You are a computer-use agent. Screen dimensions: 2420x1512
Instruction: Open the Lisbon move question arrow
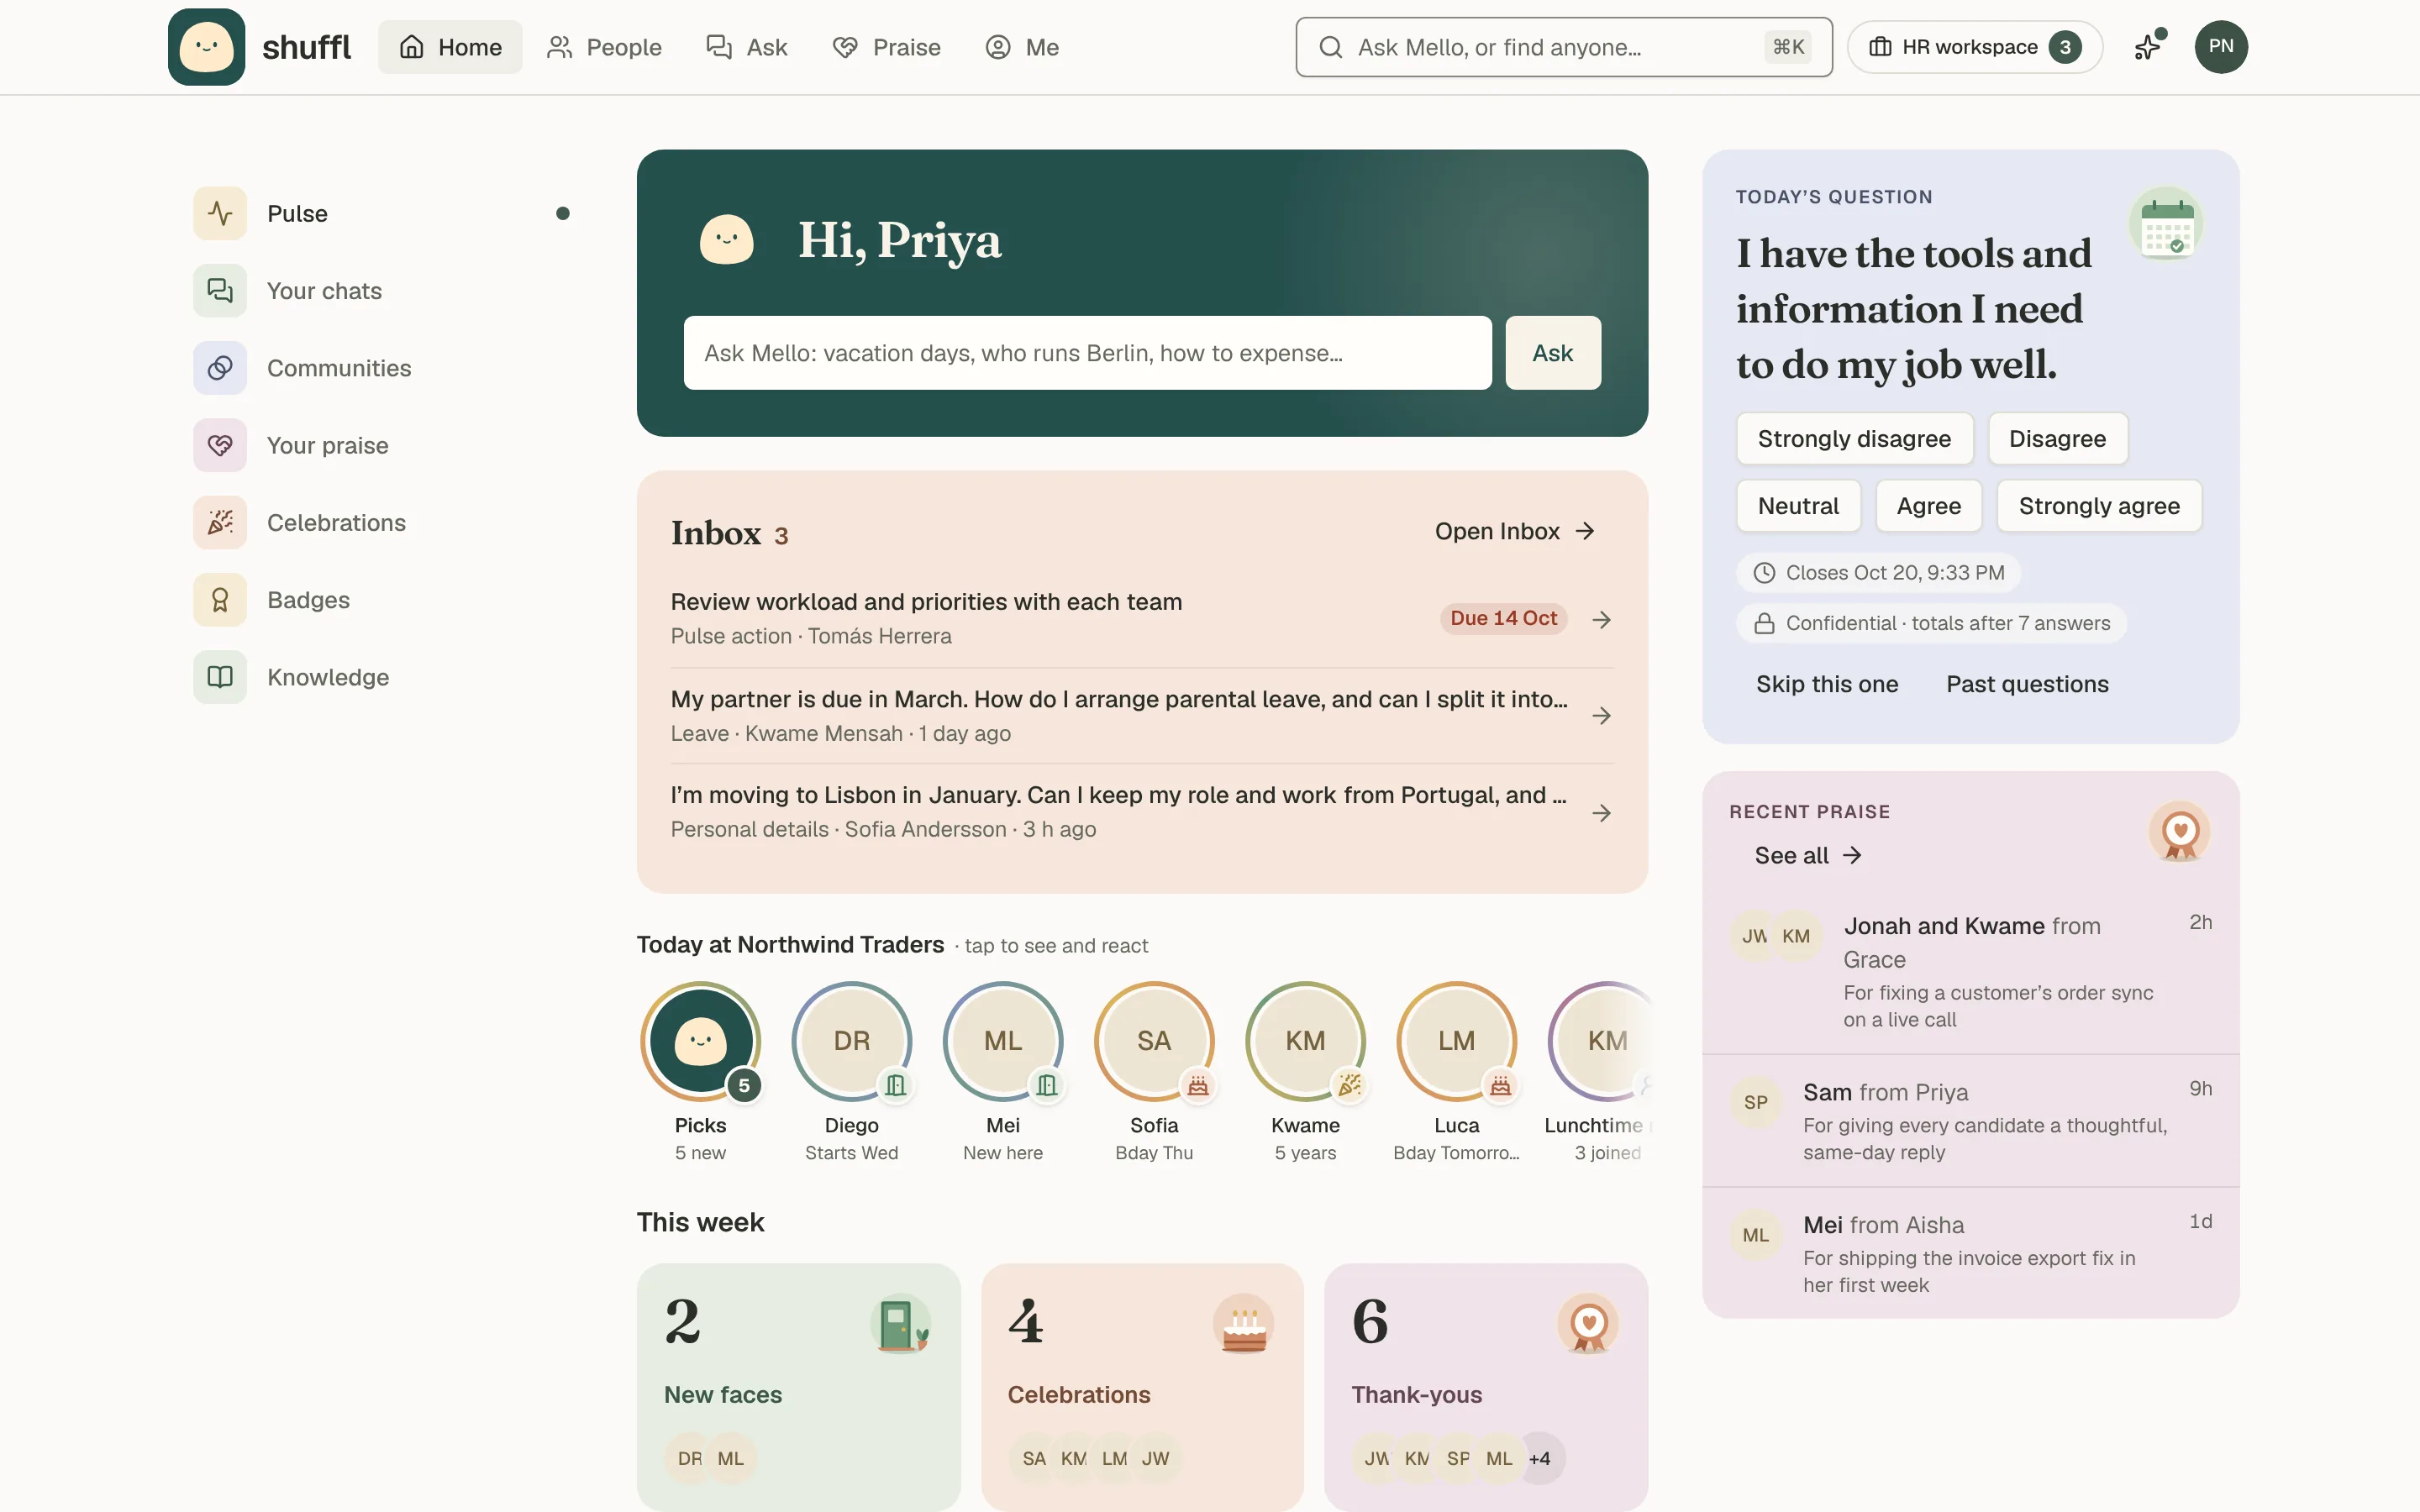[1601, 813]
